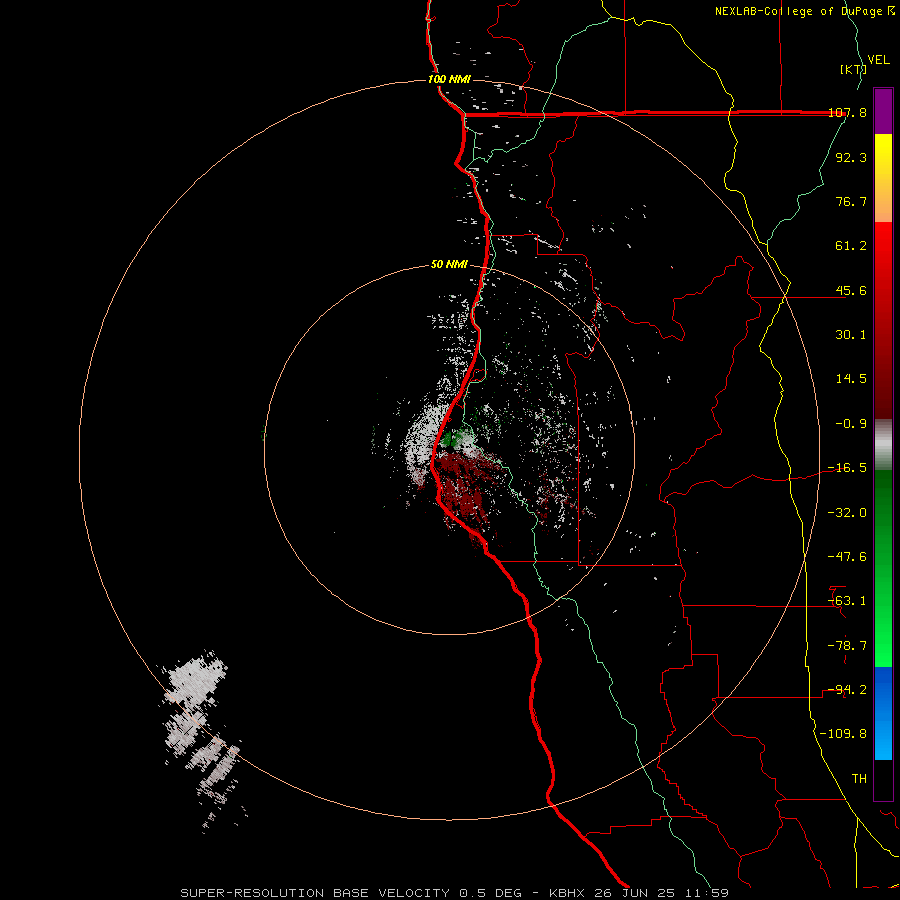Click the 14.5 velocity scale value
900x900 pixels.
(851, 379)
